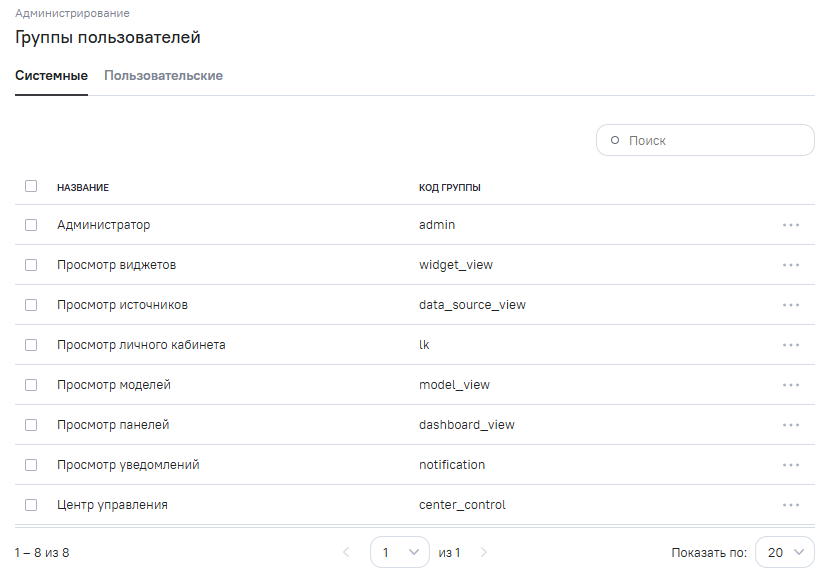This screenshot has width=823, height=571.
Task: Click ellipsis icon in data_source_view row
Action: (791, 305)
